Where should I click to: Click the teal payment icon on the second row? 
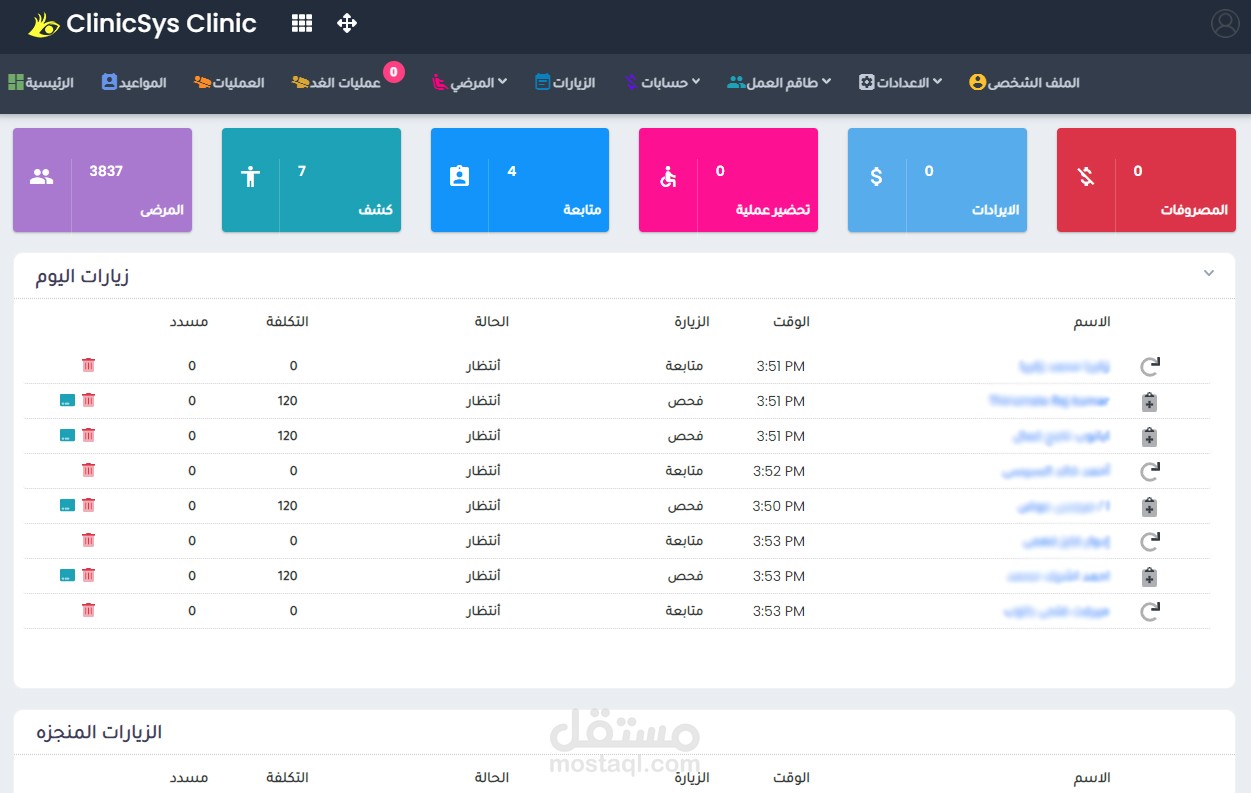pos(67,400)
